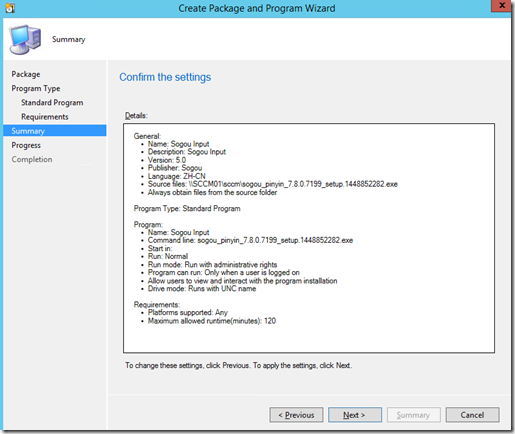Click the Source files path line
The width and height of the screenshot is (515, 434).
273,184
